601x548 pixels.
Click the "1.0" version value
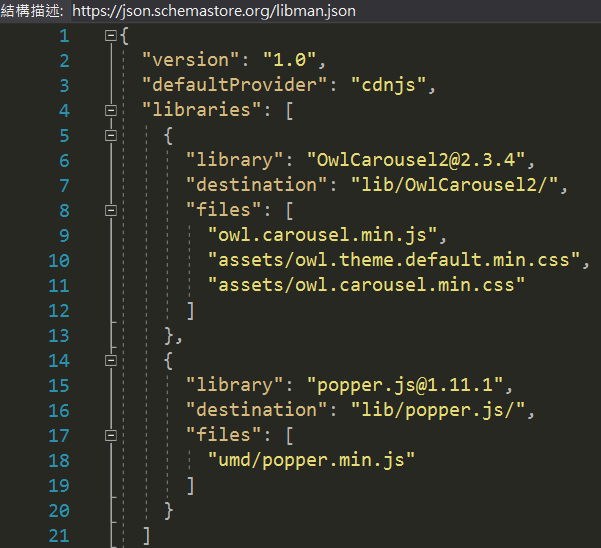coord(290,61)
